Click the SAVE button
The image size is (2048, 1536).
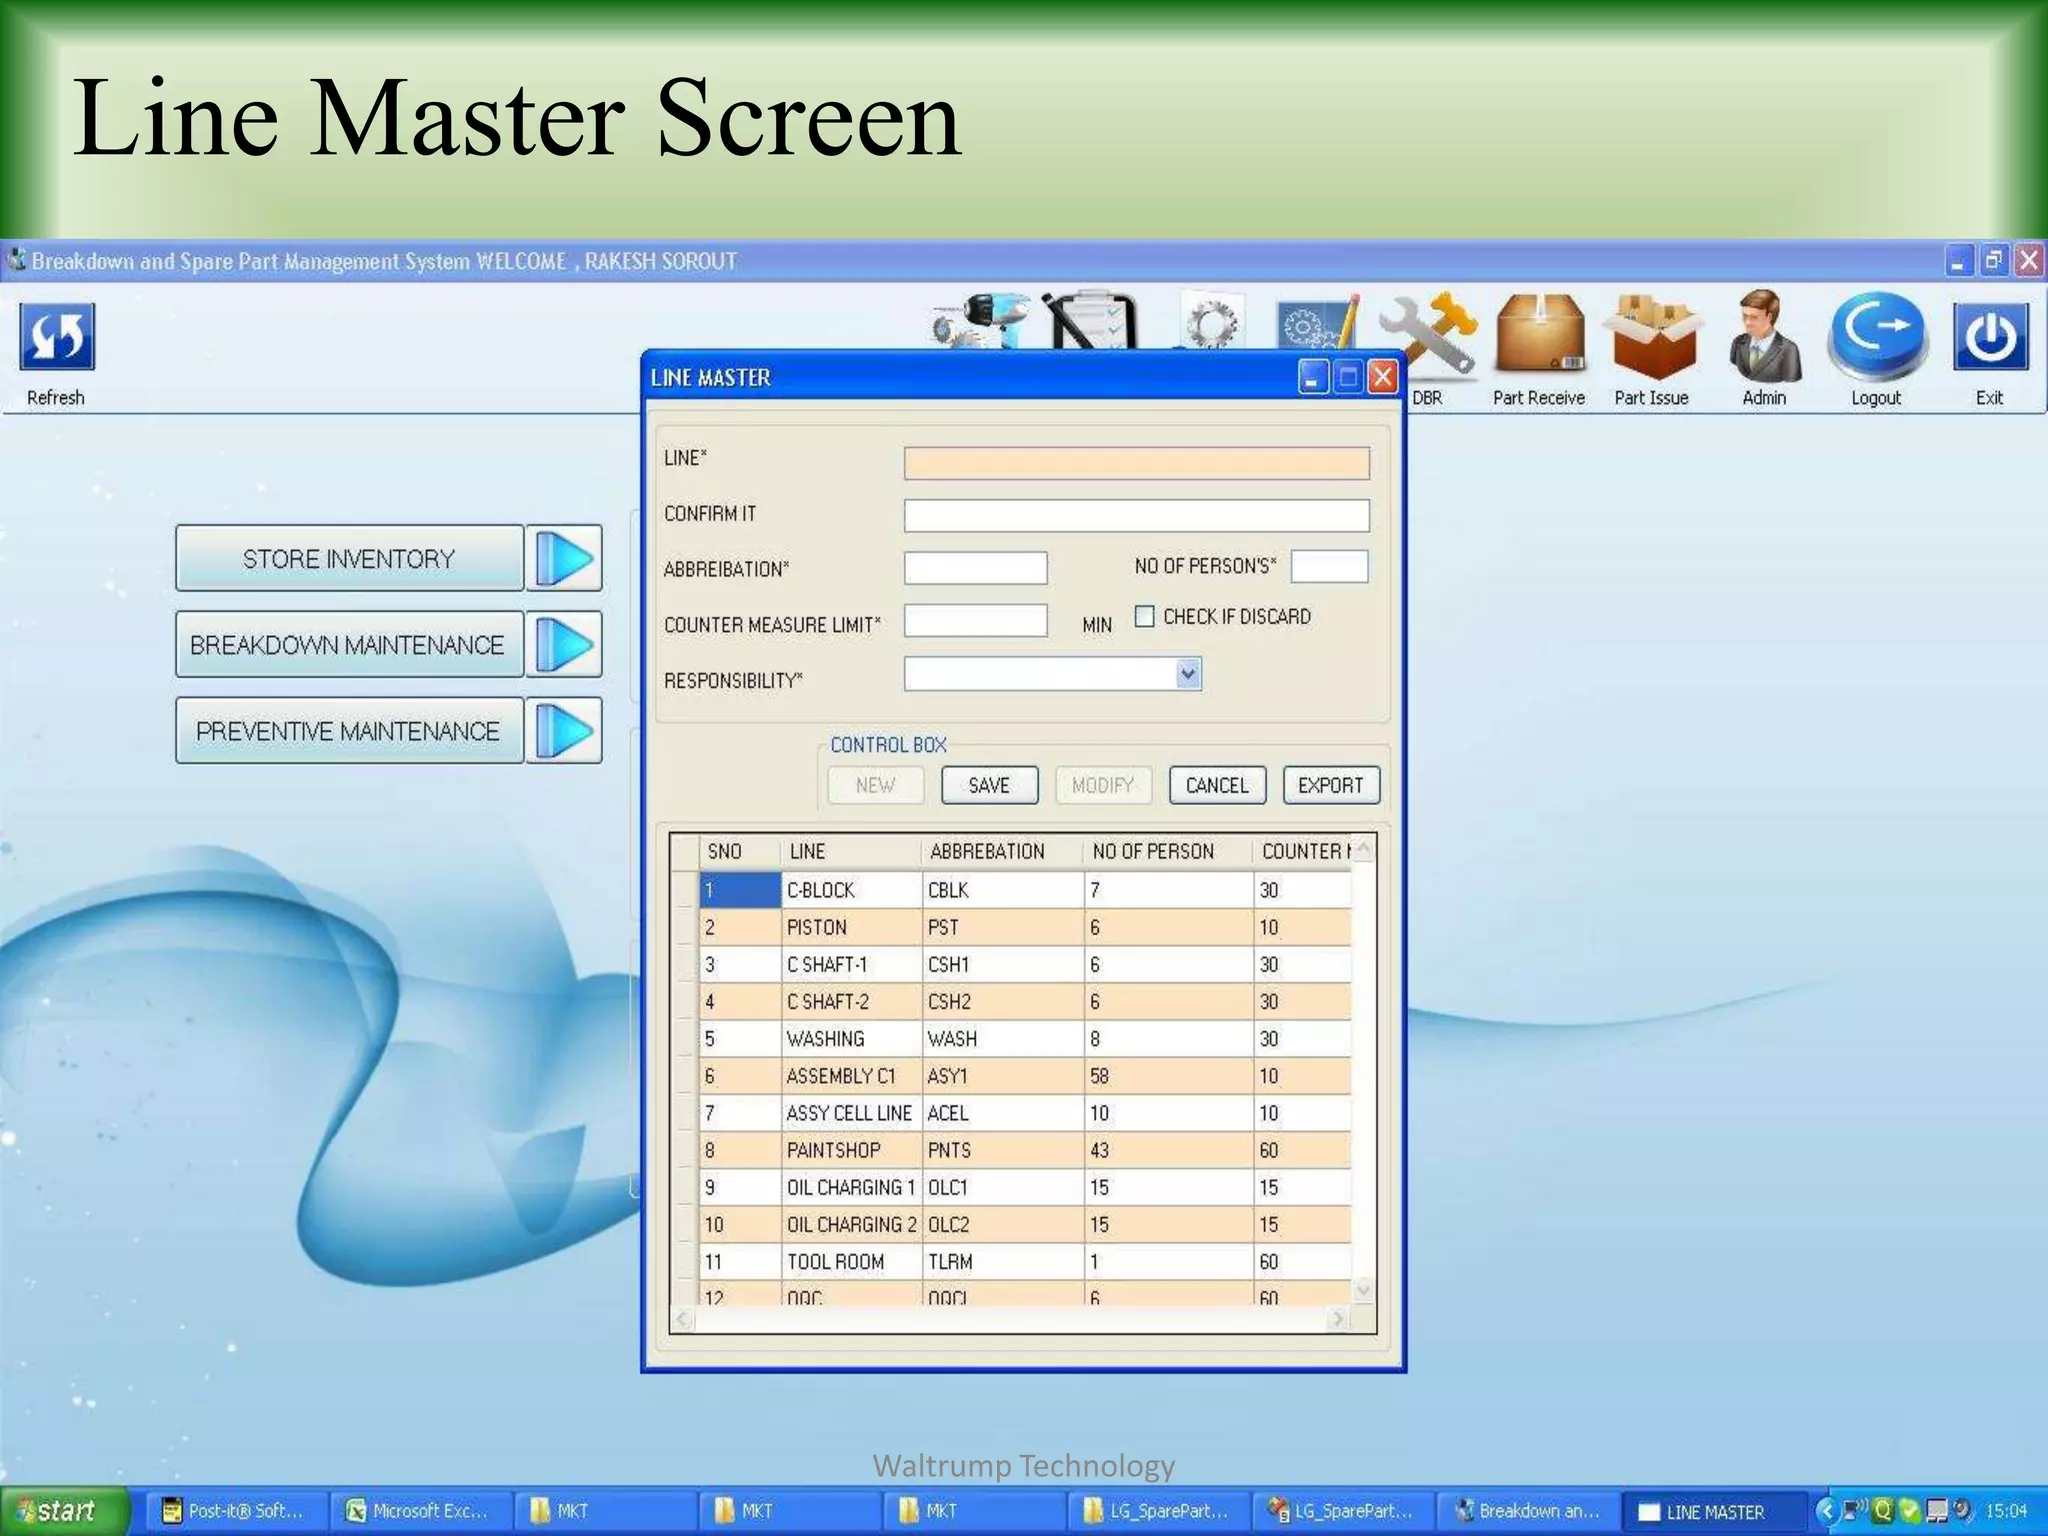pos(989,785)
